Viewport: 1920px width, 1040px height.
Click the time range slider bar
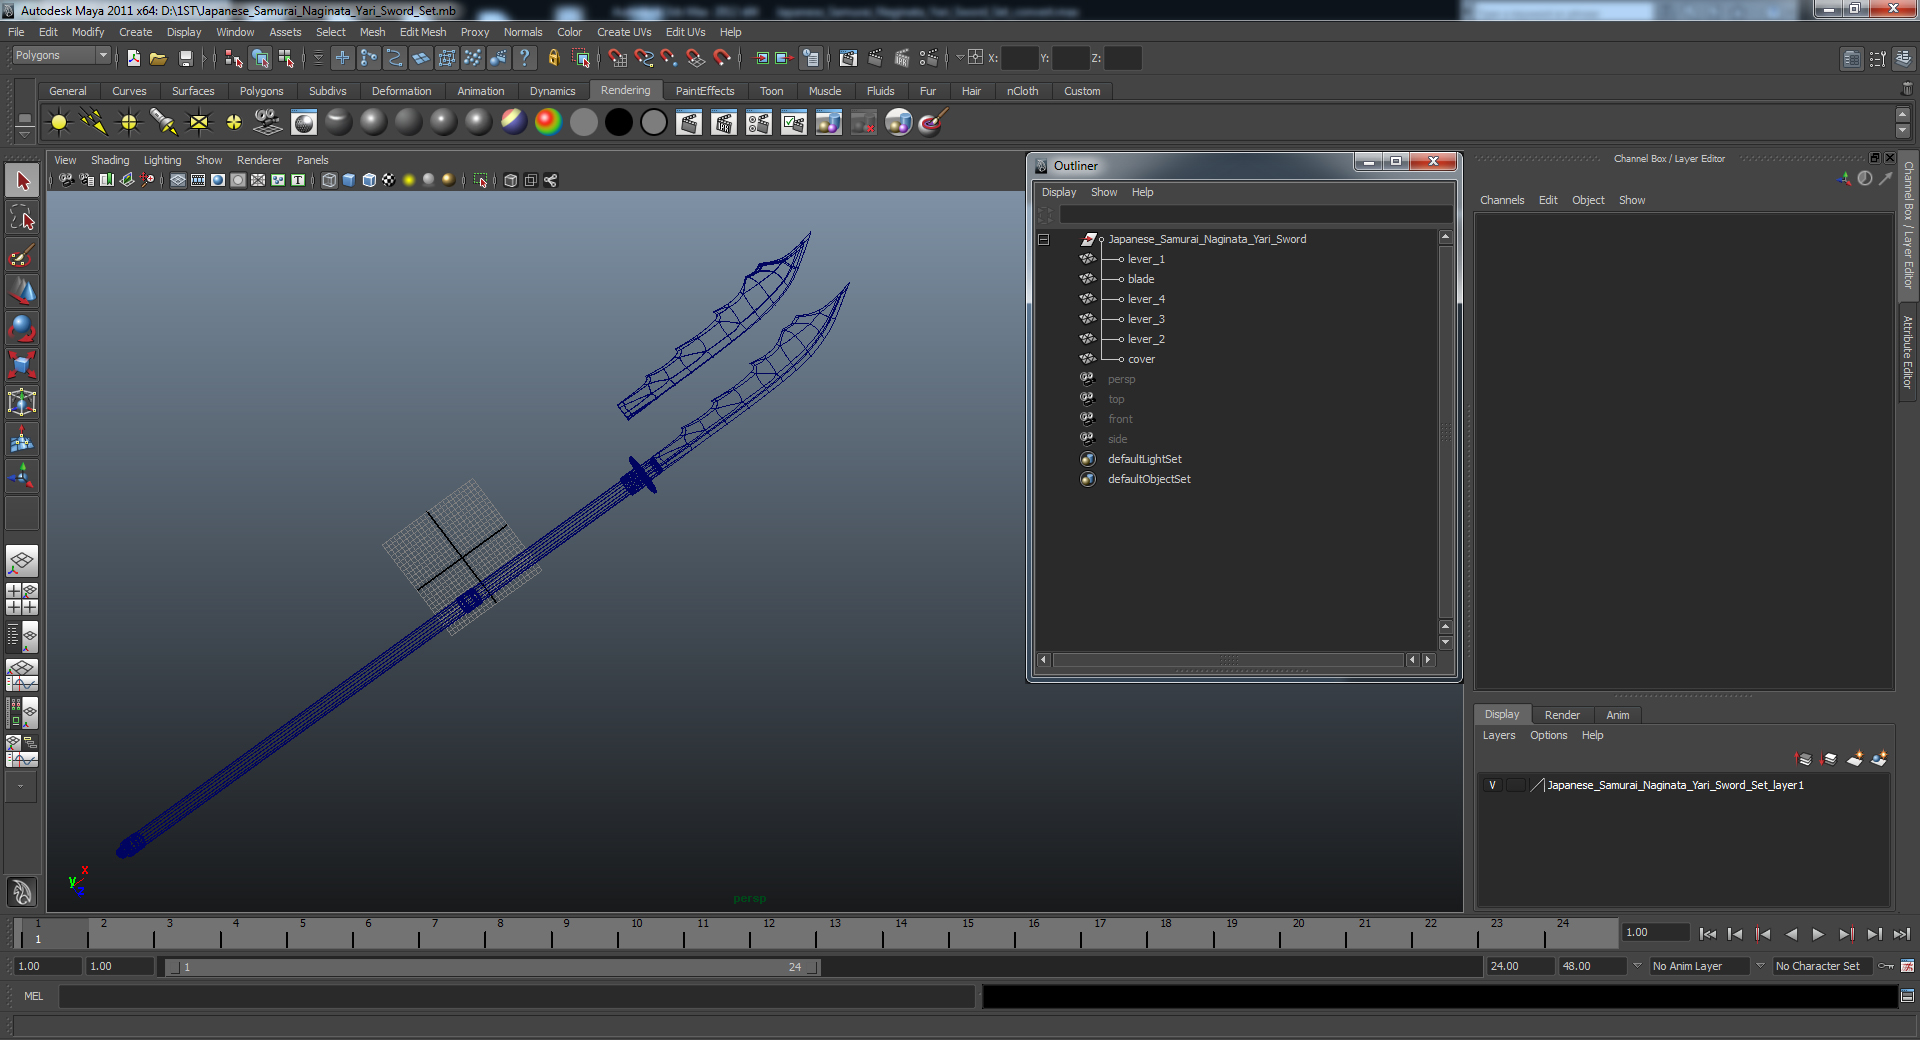[492, 967]
